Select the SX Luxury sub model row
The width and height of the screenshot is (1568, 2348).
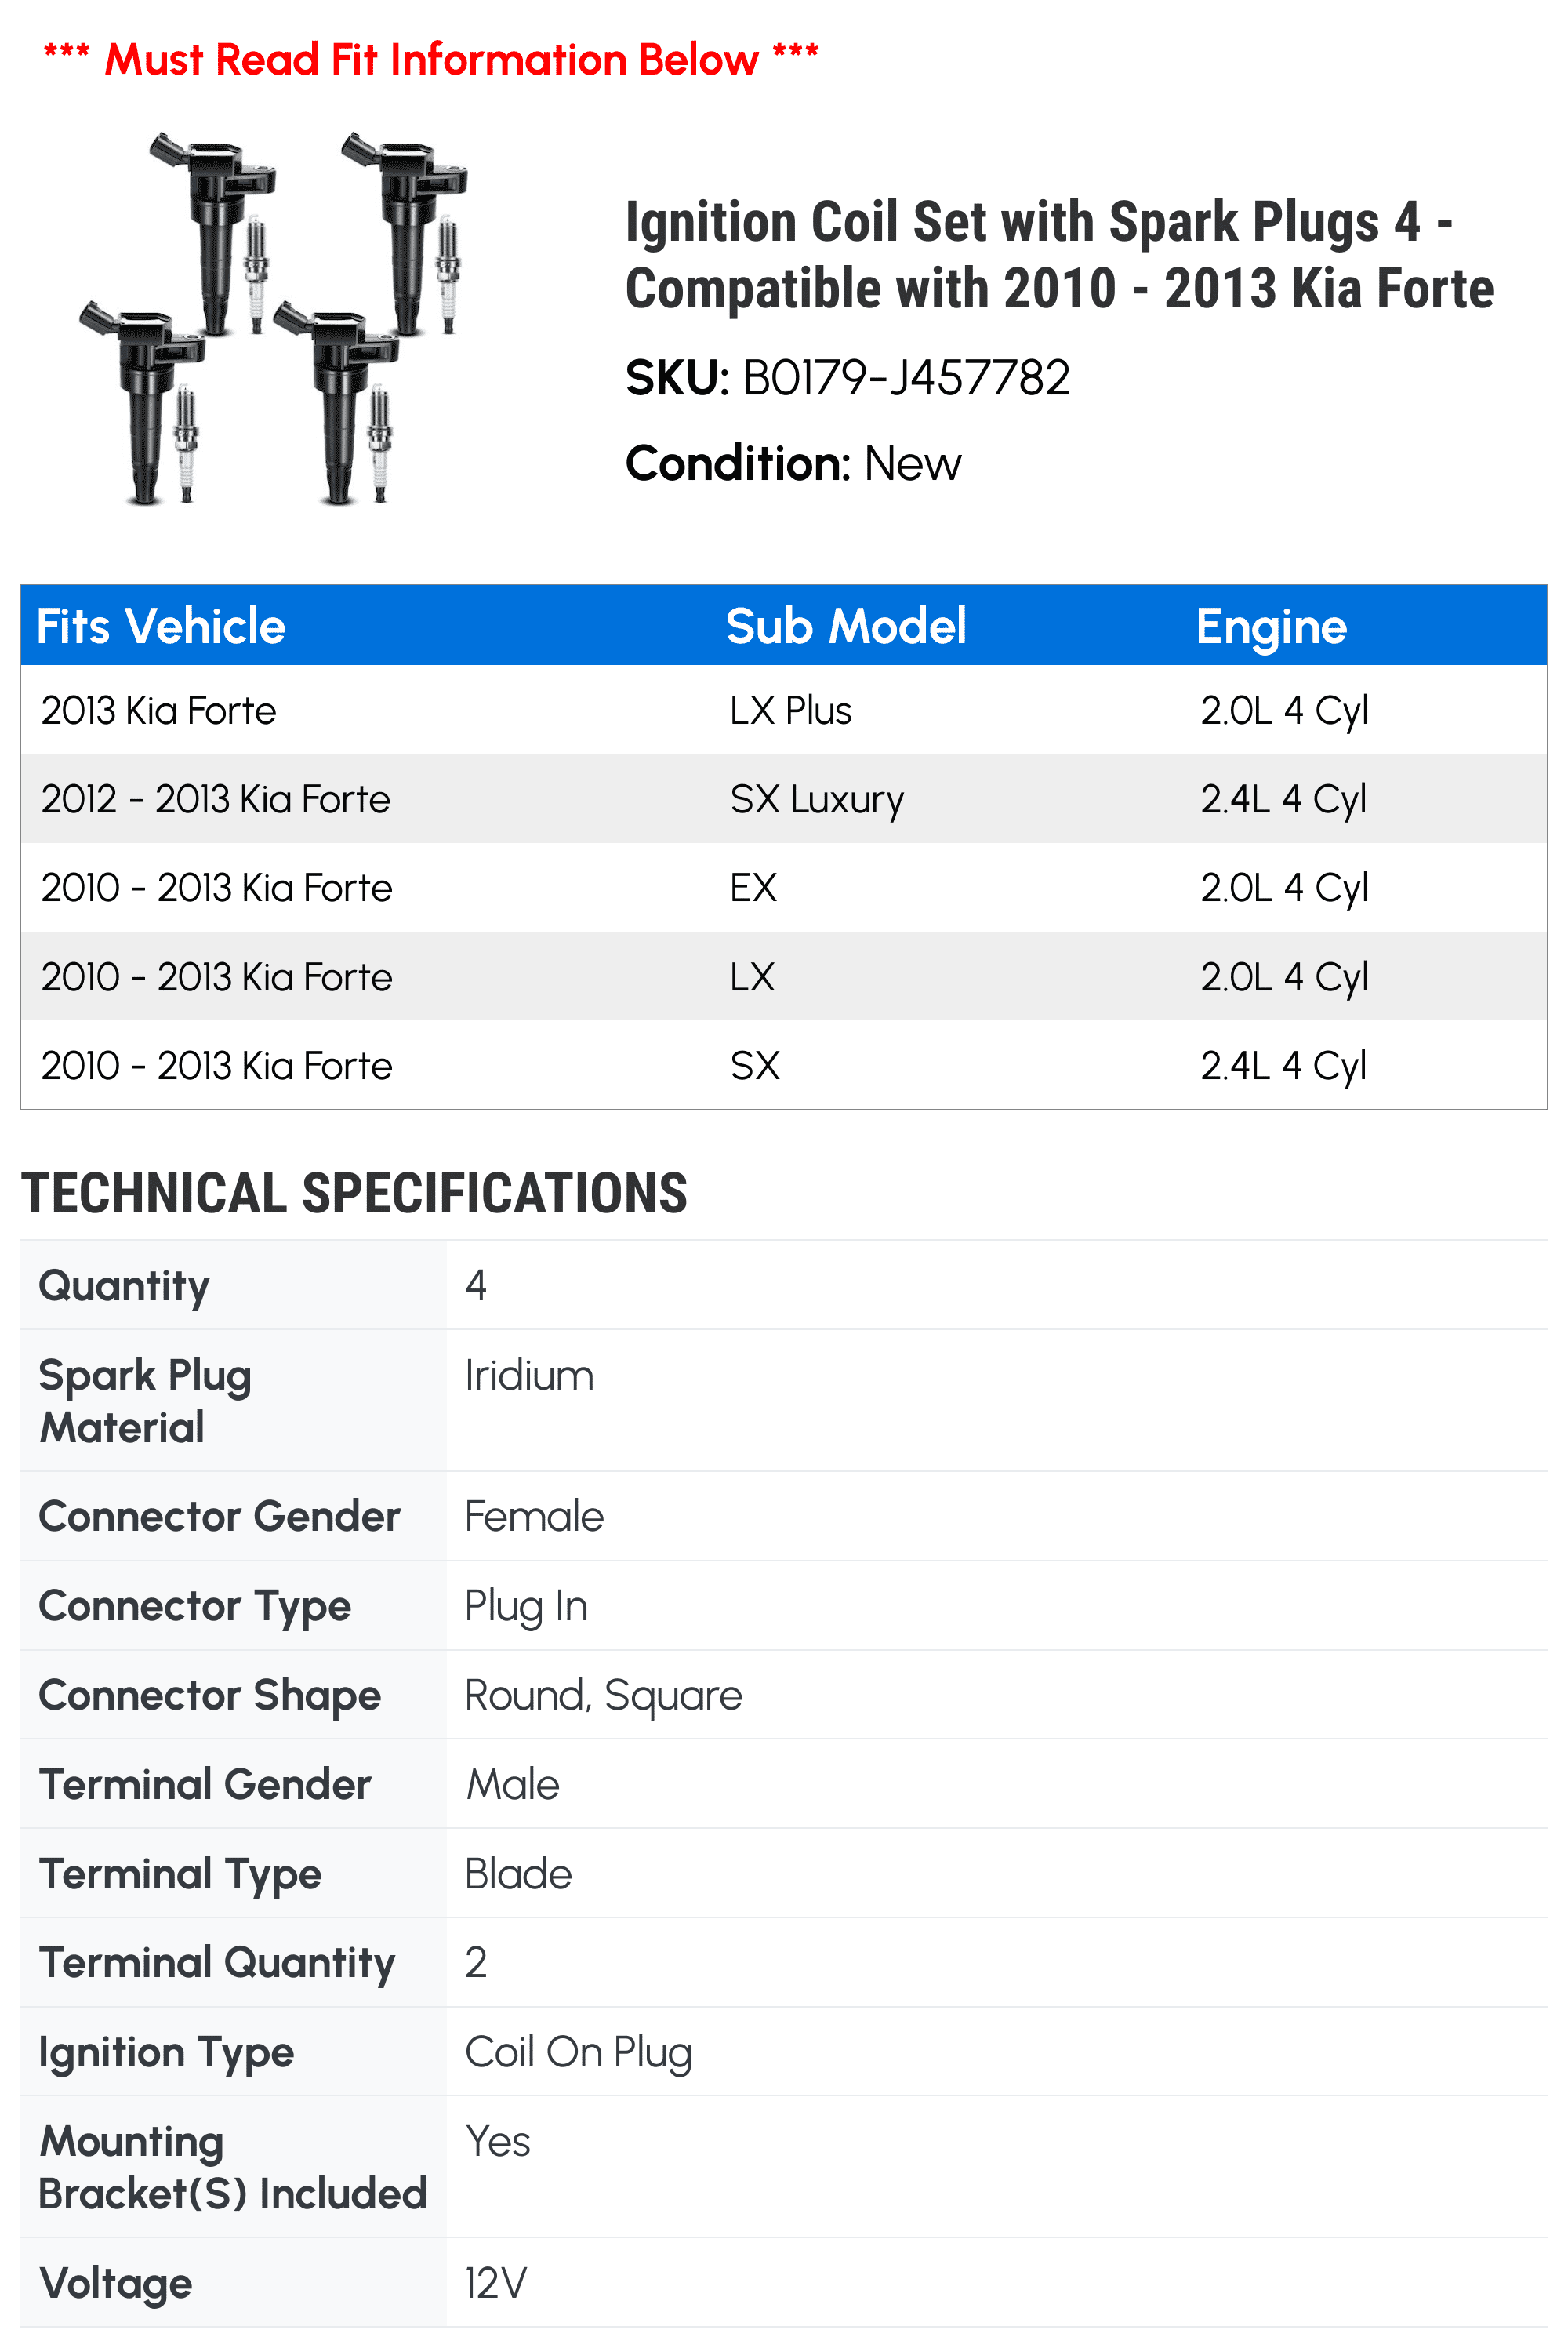coord(784,799)
